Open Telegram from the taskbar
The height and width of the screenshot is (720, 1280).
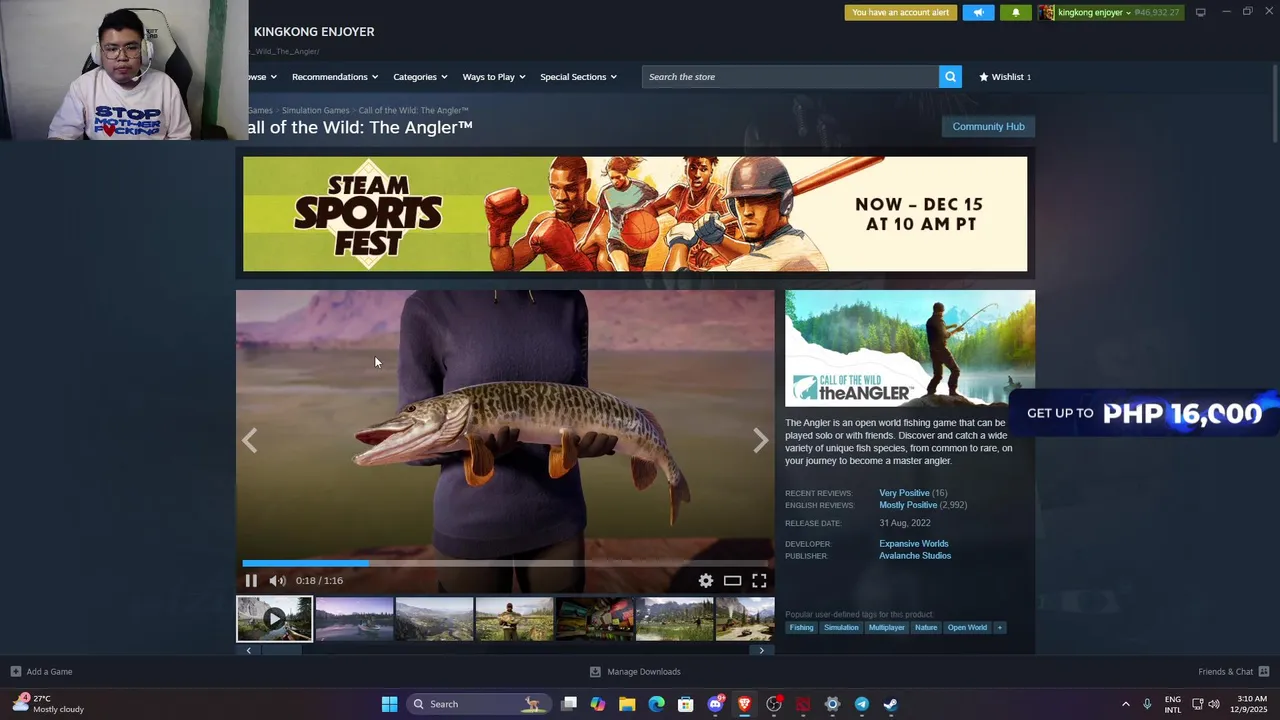(861, 704)
